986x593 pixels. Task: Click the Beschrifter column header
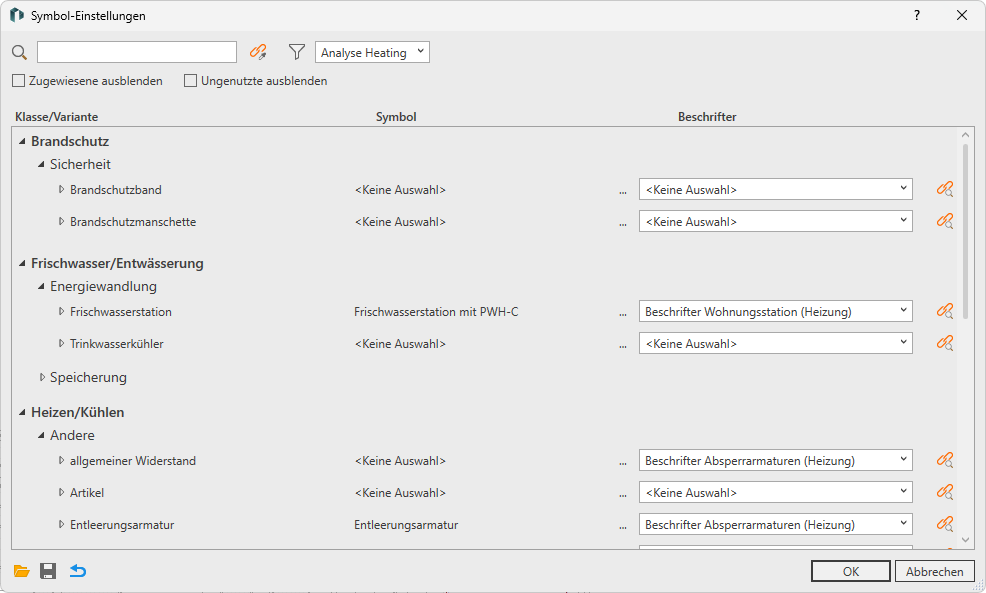707,117
